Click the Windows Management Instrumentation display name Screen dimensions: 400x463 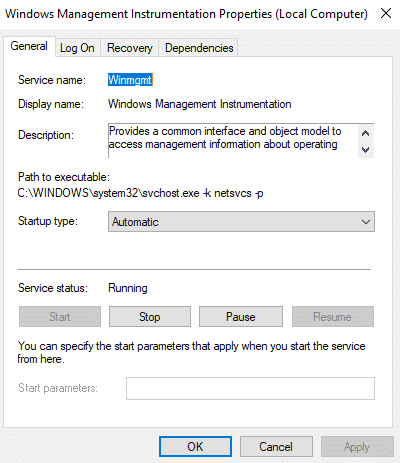[200, 104]
